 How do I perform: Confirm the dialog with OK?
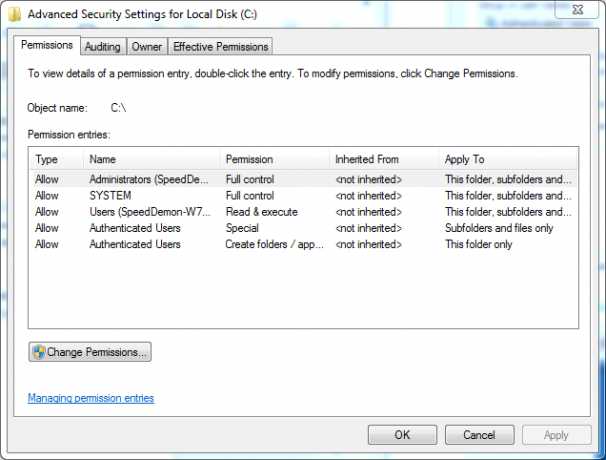click(x=402, y=435)
